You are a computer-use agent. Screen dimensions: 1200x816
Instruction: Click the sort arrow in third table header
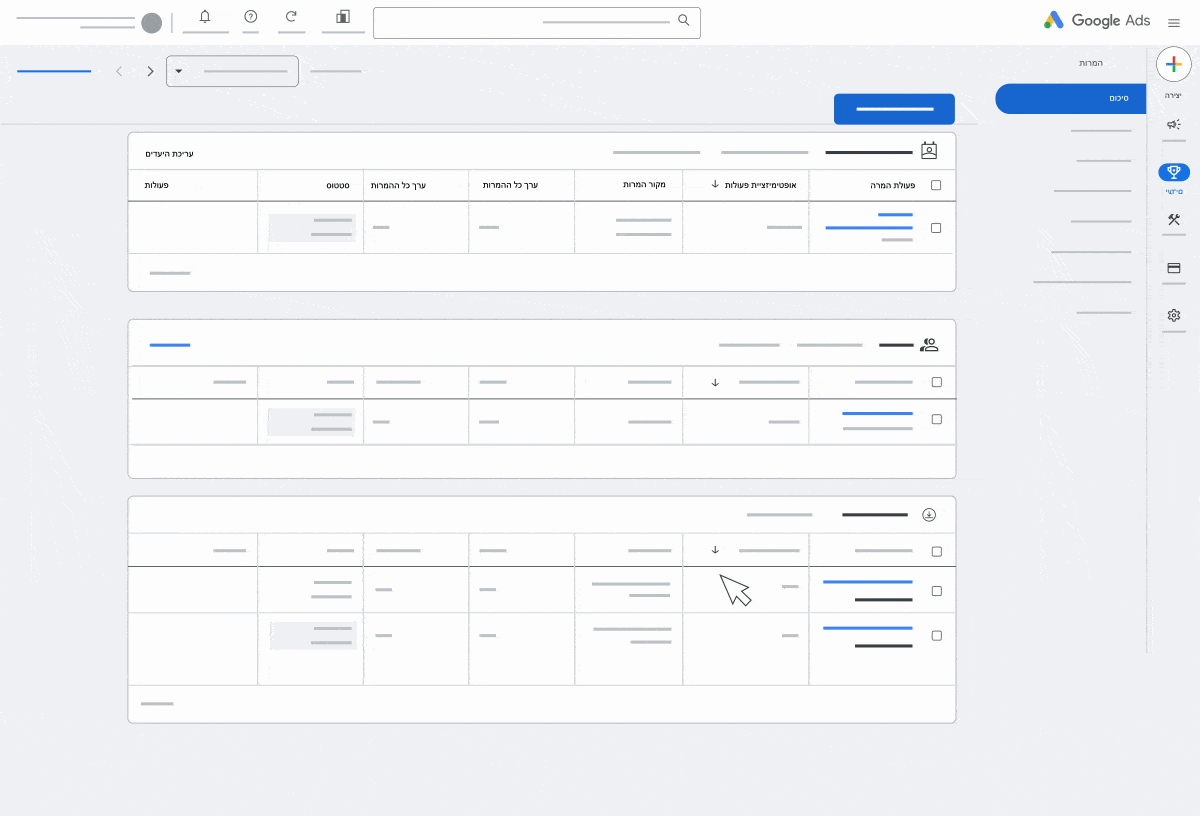(x=715, y=550)
